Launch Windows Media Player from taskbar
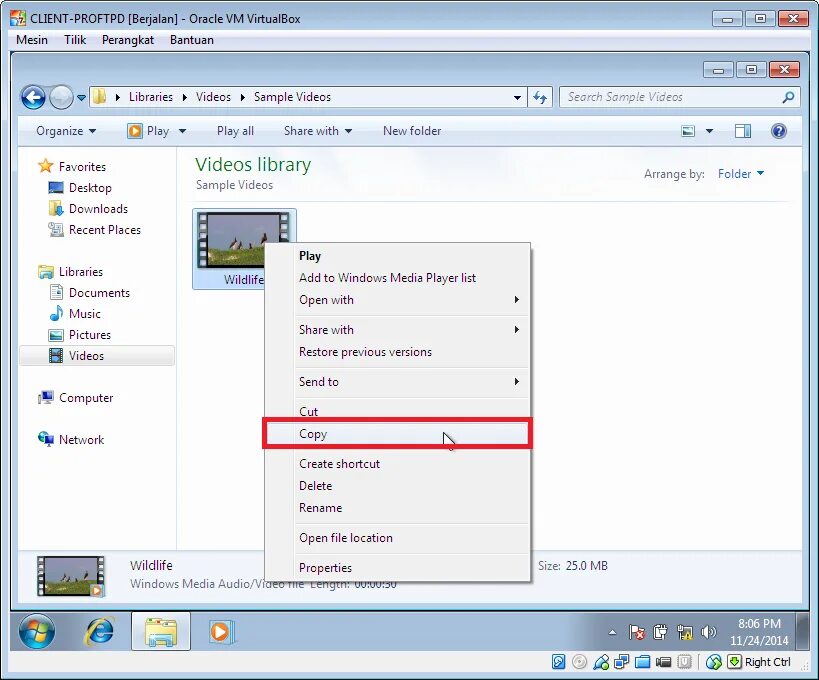 click(x=221, y=631)
